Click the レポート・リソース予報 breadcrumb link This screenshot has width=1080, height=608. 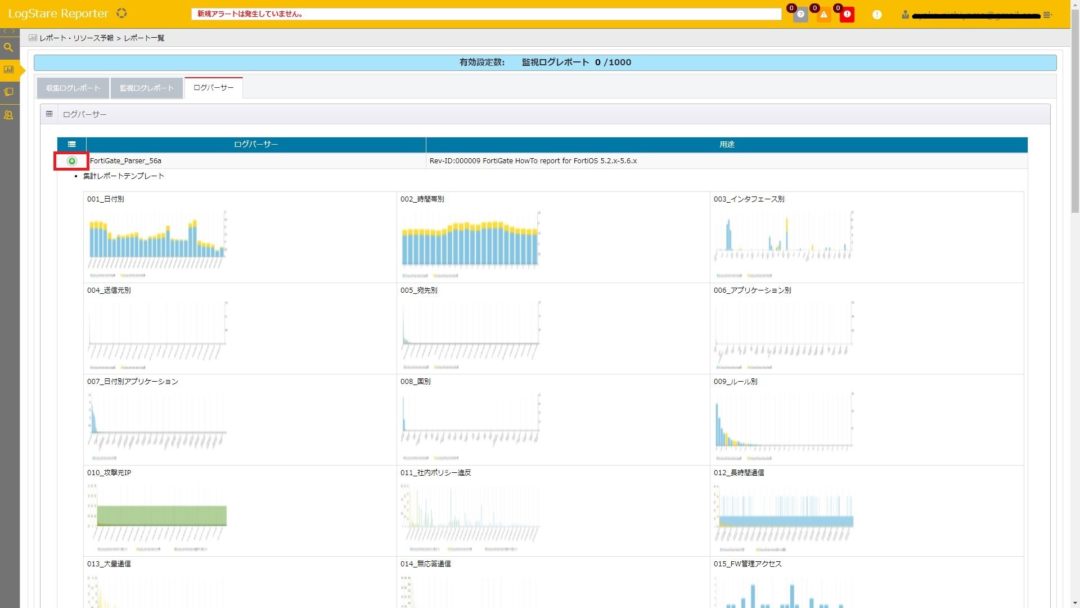[76, 38]
